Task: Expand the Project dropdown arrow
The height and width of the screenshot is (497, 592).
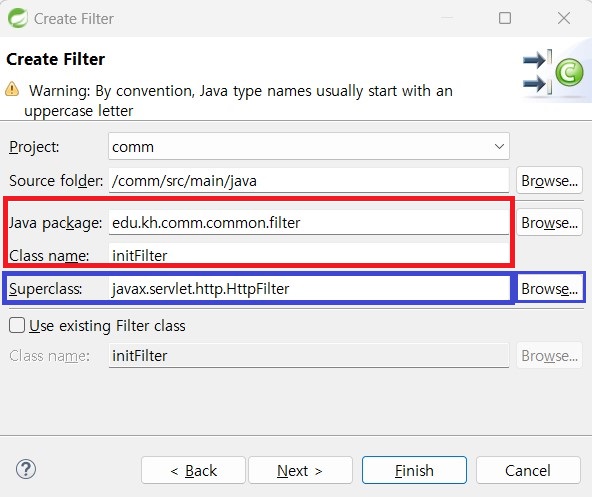Action: tap(499, 147)
